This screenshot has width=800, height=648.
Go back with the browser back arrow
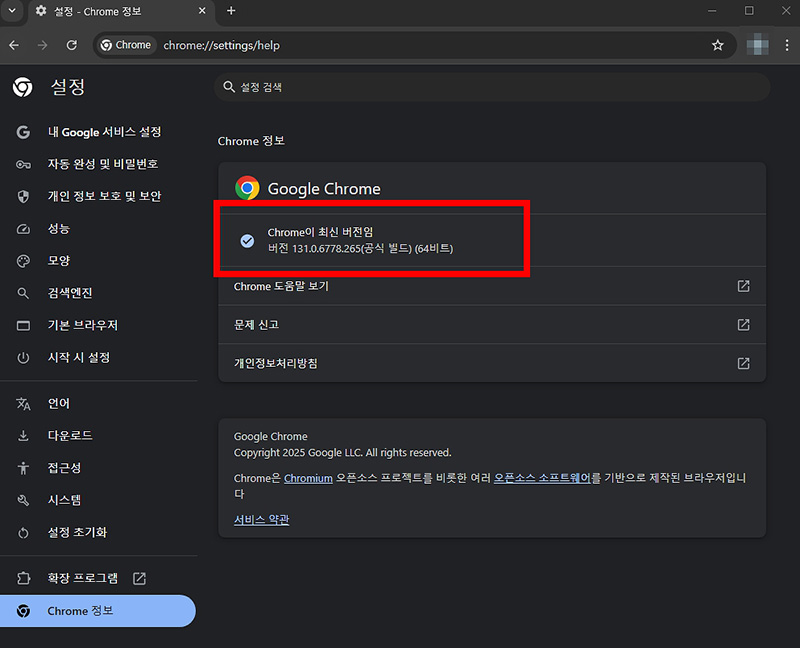[14, 45]
